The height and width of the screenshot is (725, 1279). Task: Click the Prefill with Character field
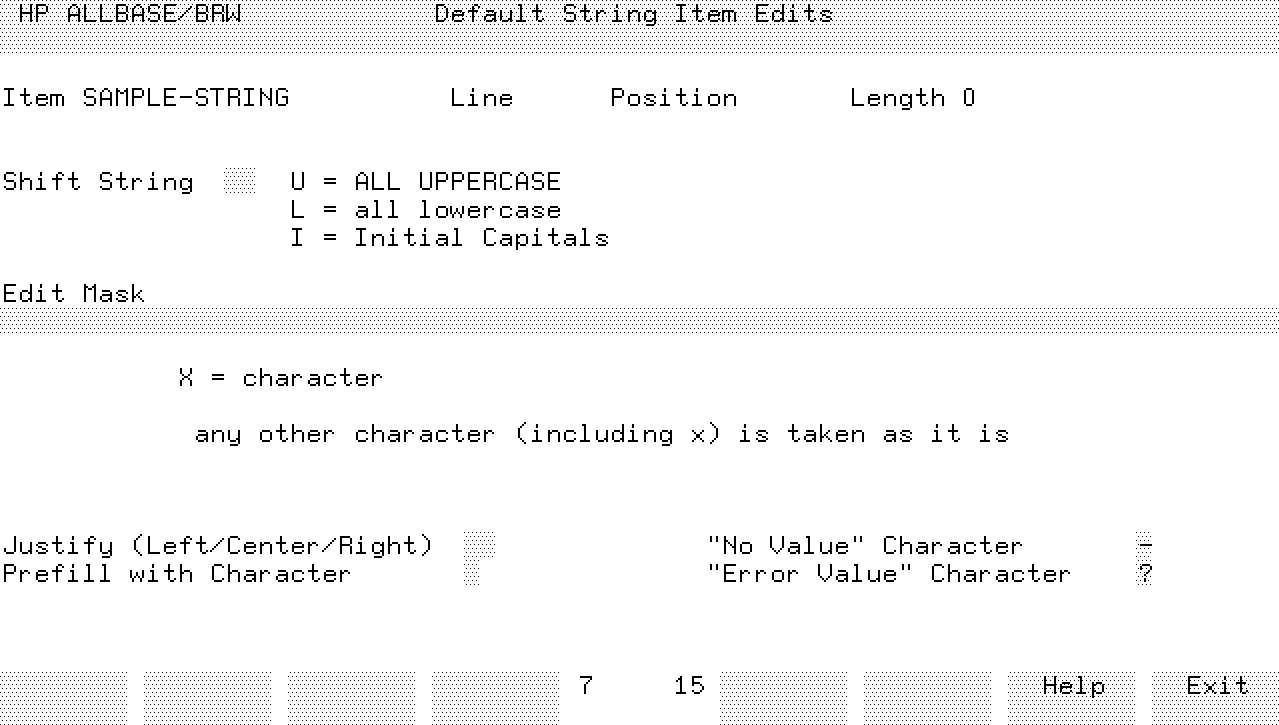[472, 574]
